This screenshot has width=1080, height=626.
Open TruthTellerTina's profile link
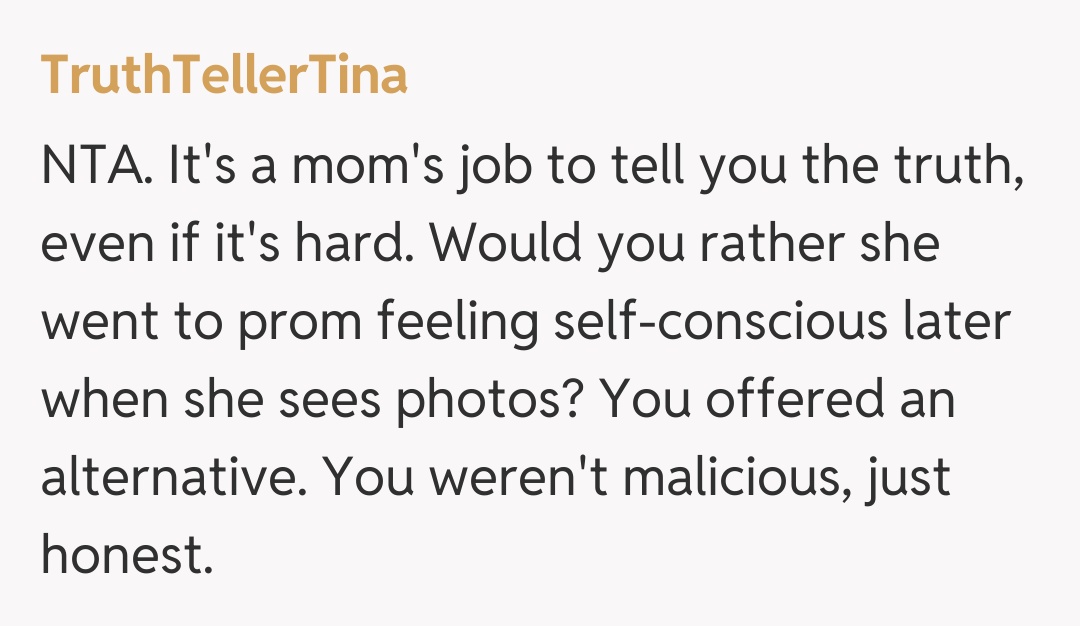(x=224, y=74)
